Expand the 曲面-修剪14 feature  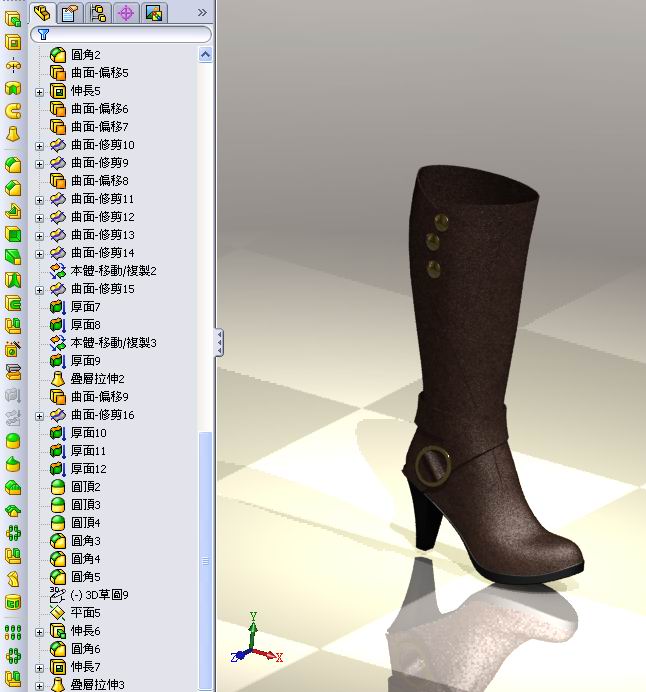(x=39, y=254)
